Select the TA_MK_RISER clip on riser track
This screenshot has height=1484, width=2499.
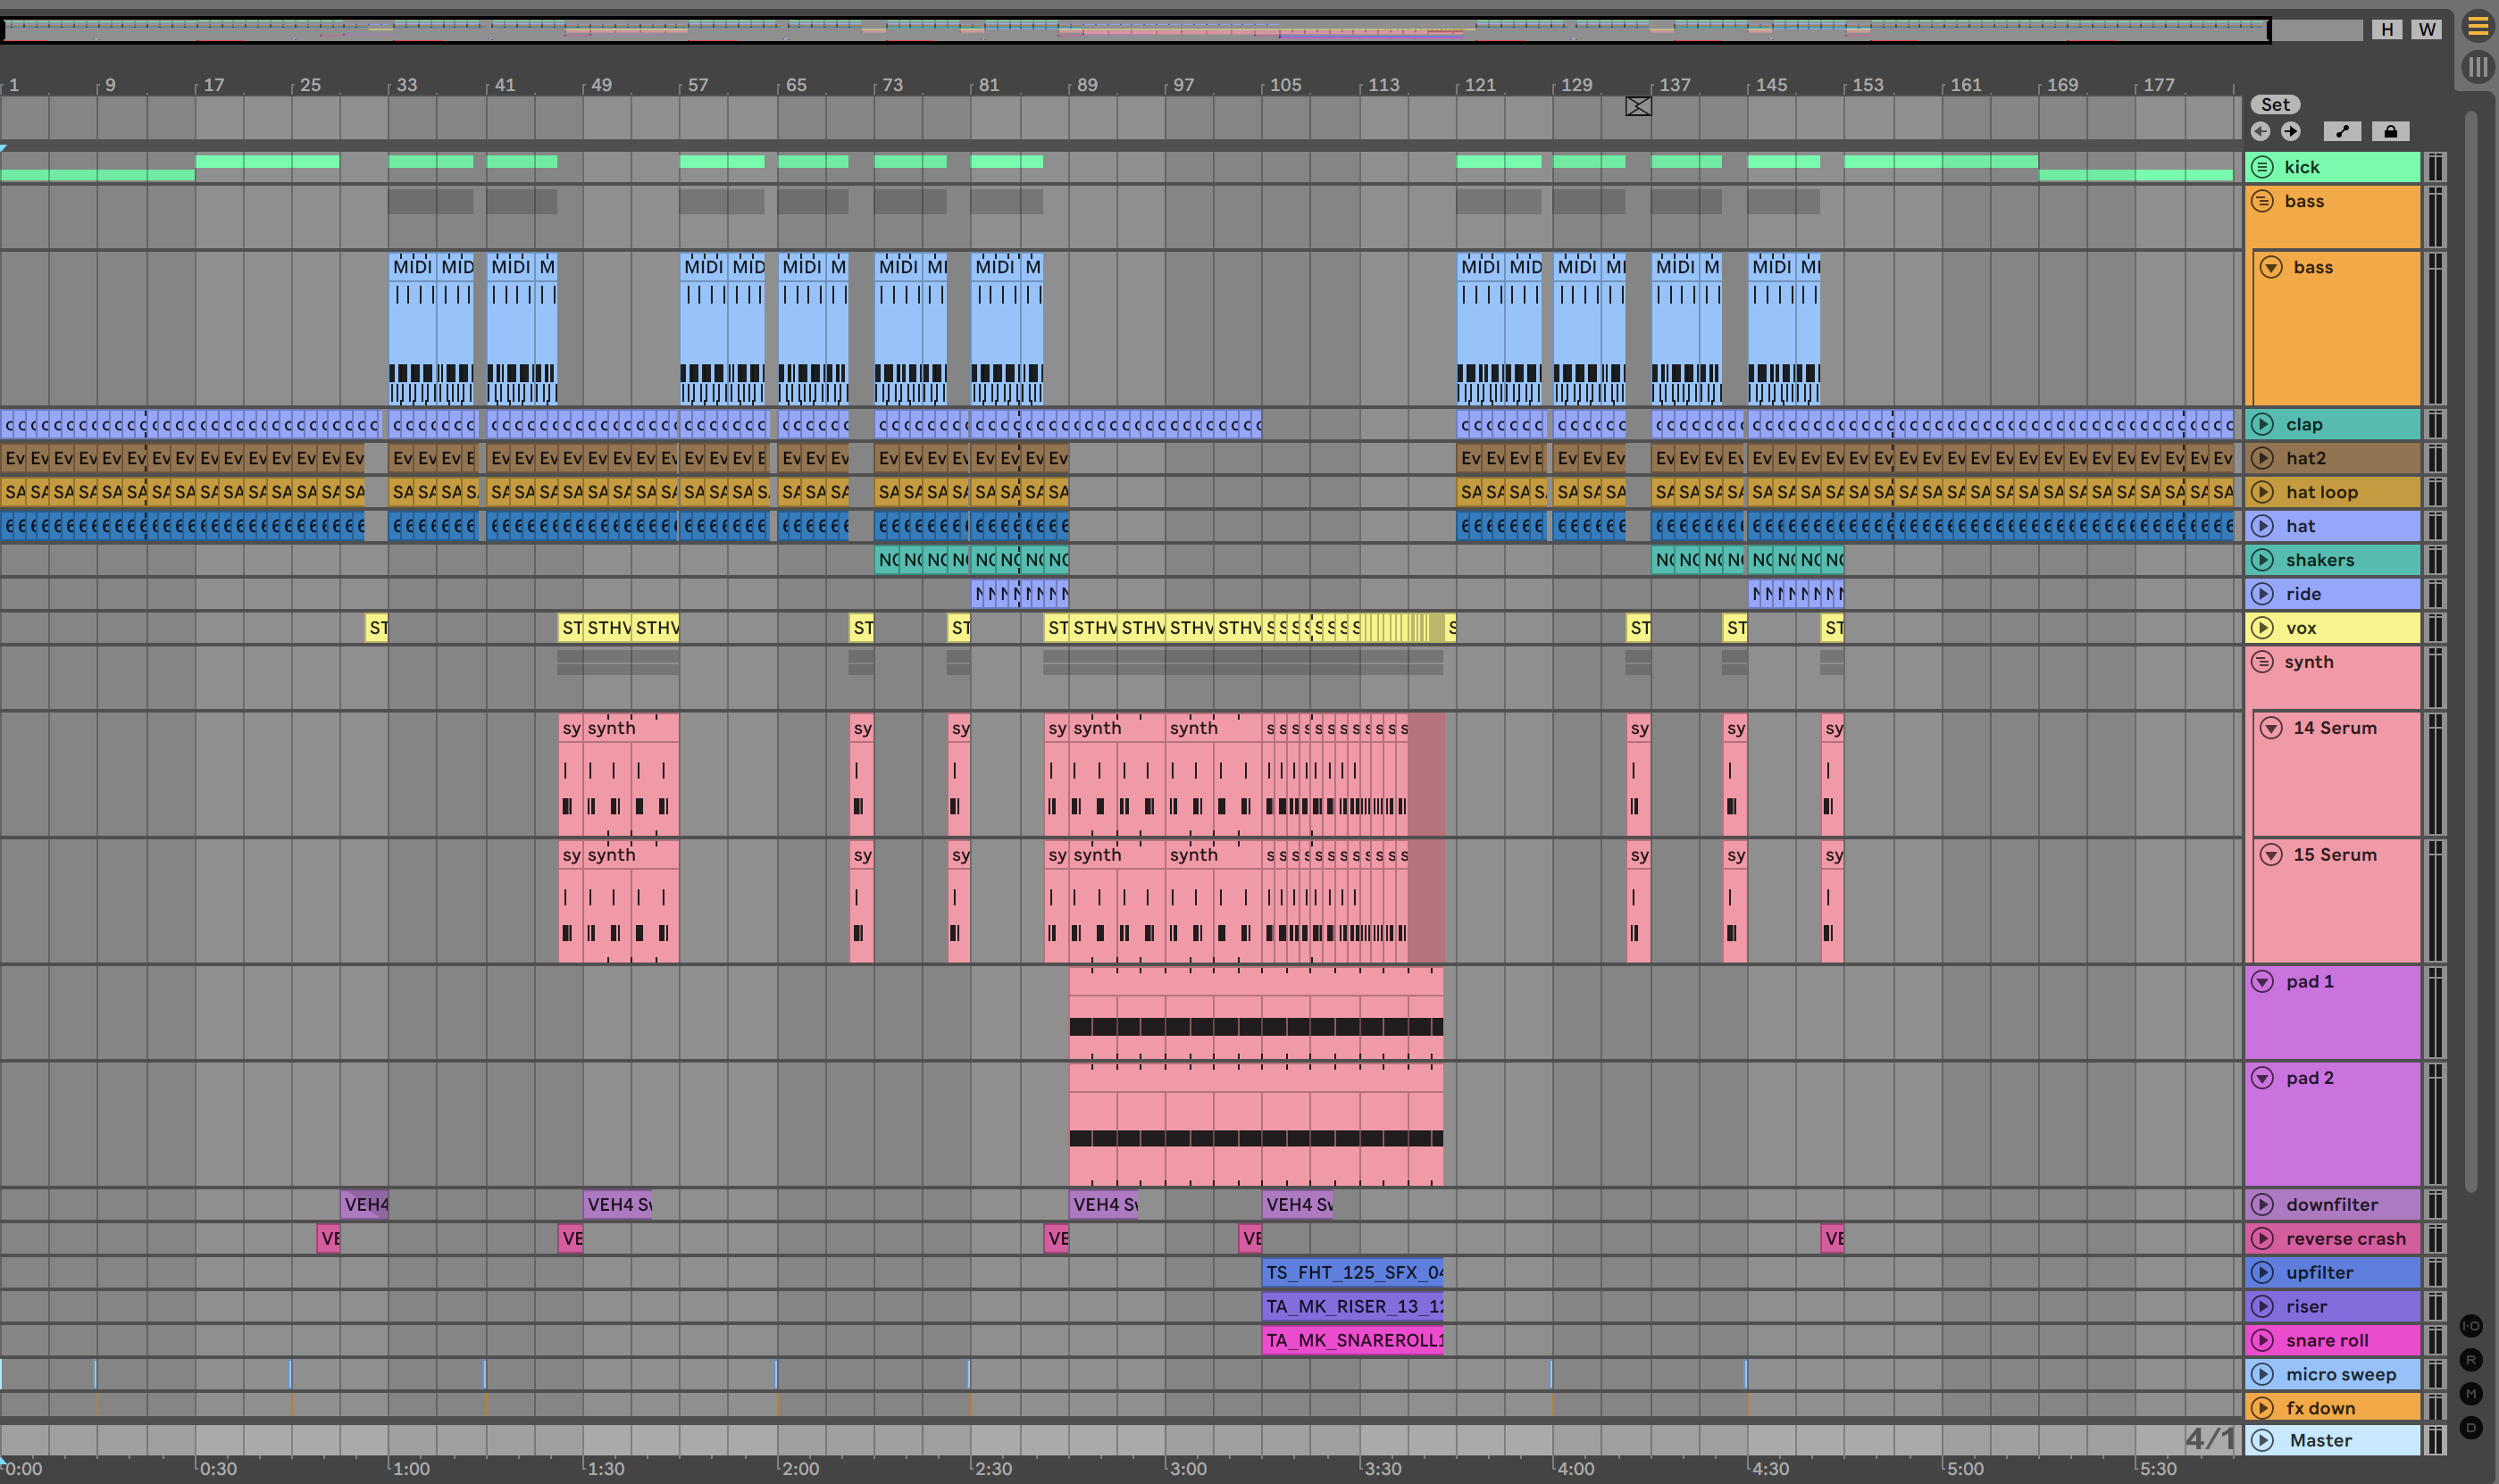1352,1306
